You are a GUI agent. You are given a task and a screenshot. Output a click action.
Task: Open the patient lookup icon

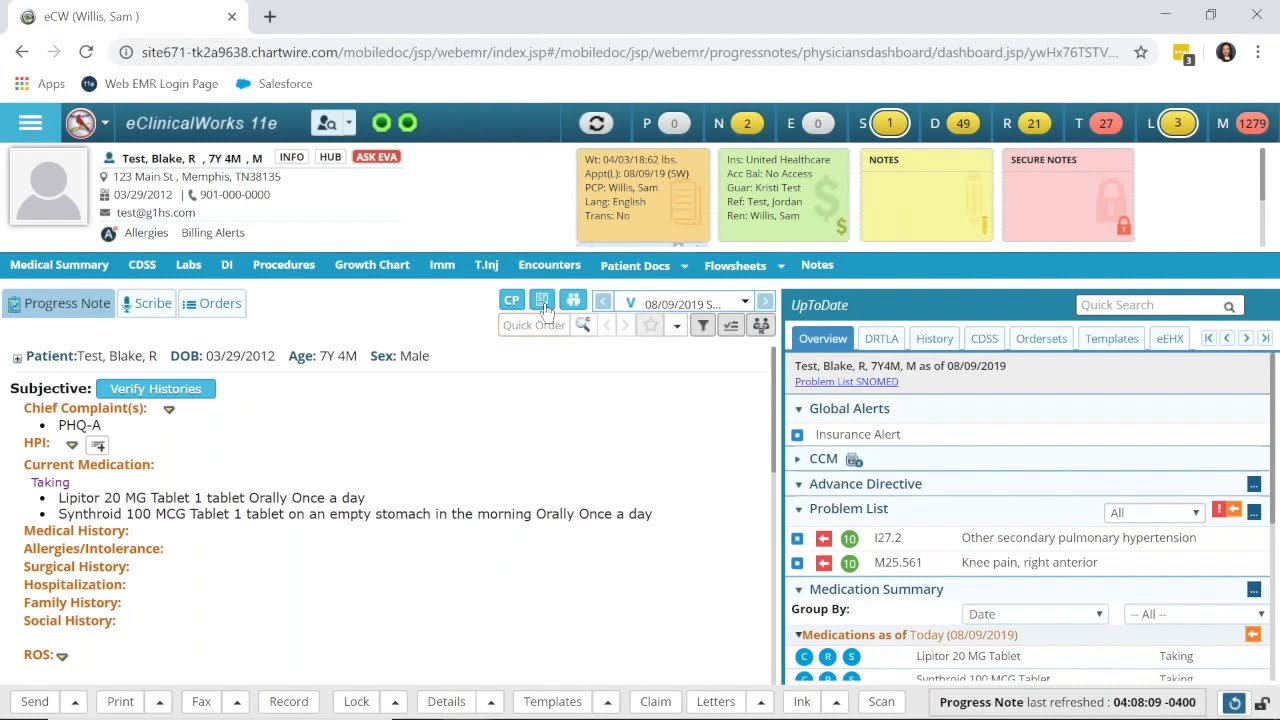pyautogui.click(x=326, y=123)
